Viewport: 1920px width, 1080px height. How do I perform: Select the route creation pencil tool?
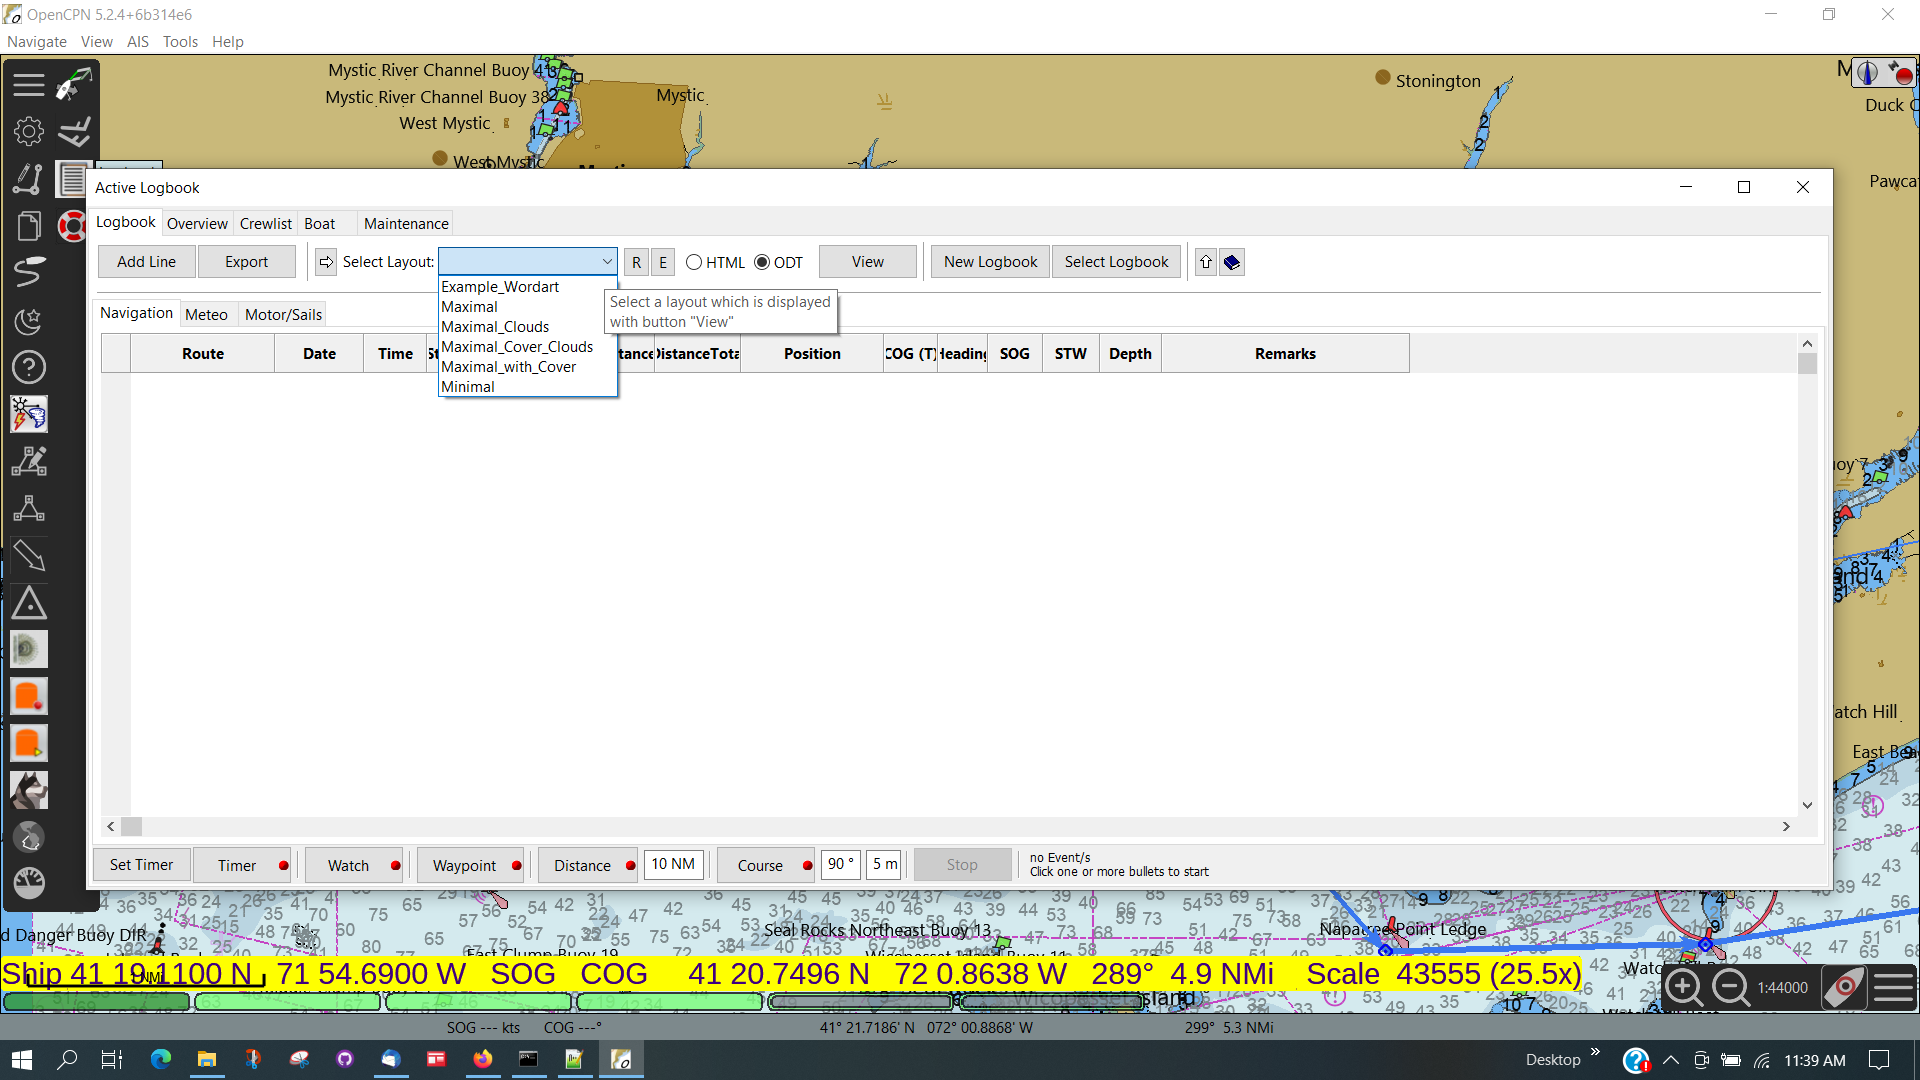pos(28,178)
